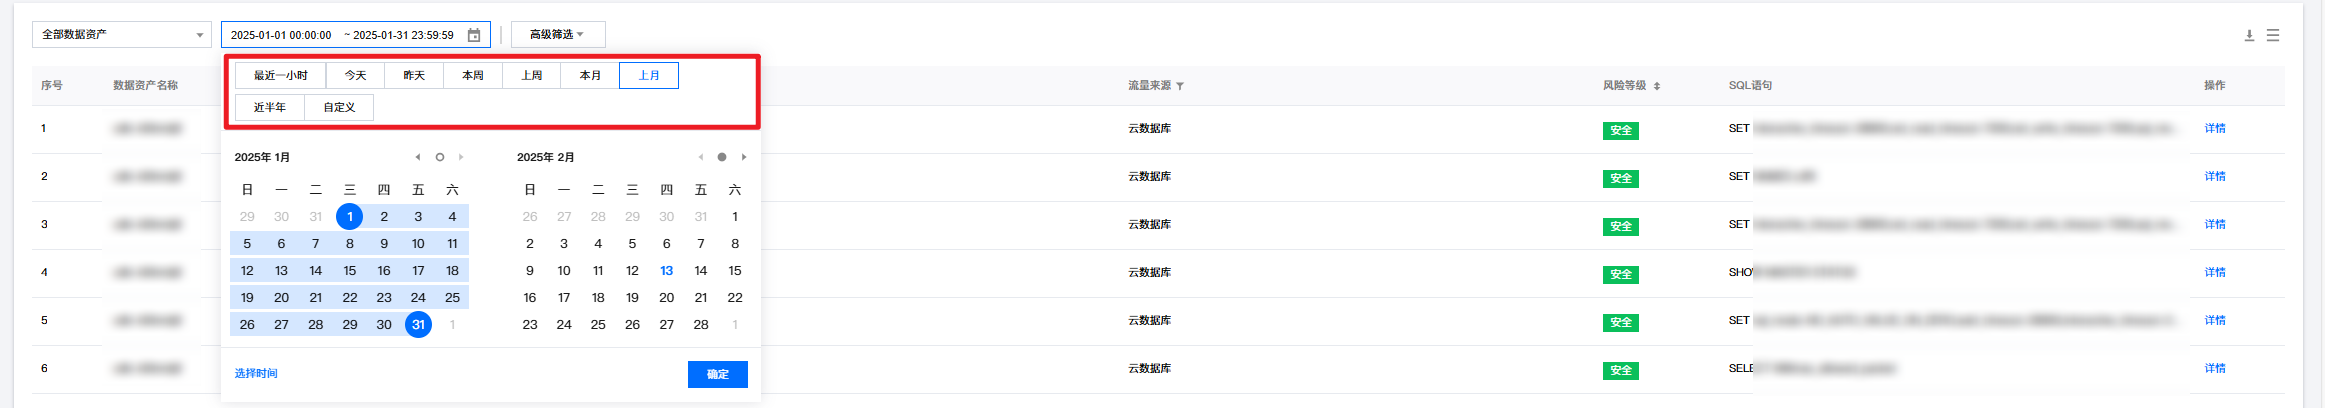Click the calendar icon in date range field
Image resolution: width=2325 pixels, height=408 pixels.
474,35
